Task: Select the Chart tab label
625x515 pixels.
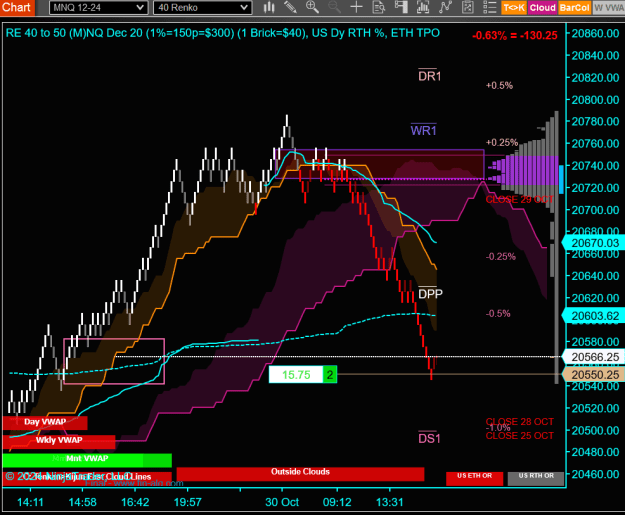Action: pyautogui.click(x=17, y=7)
